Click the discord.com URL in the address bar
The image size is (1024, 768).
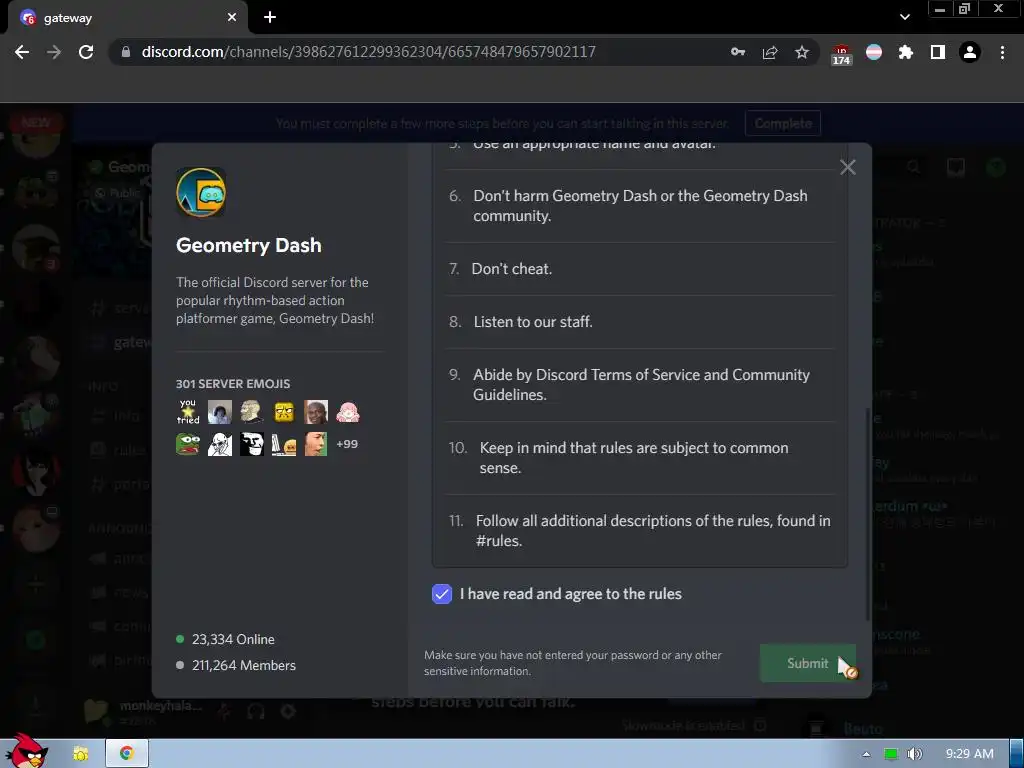pyautogui.click(x=368, y=52)
